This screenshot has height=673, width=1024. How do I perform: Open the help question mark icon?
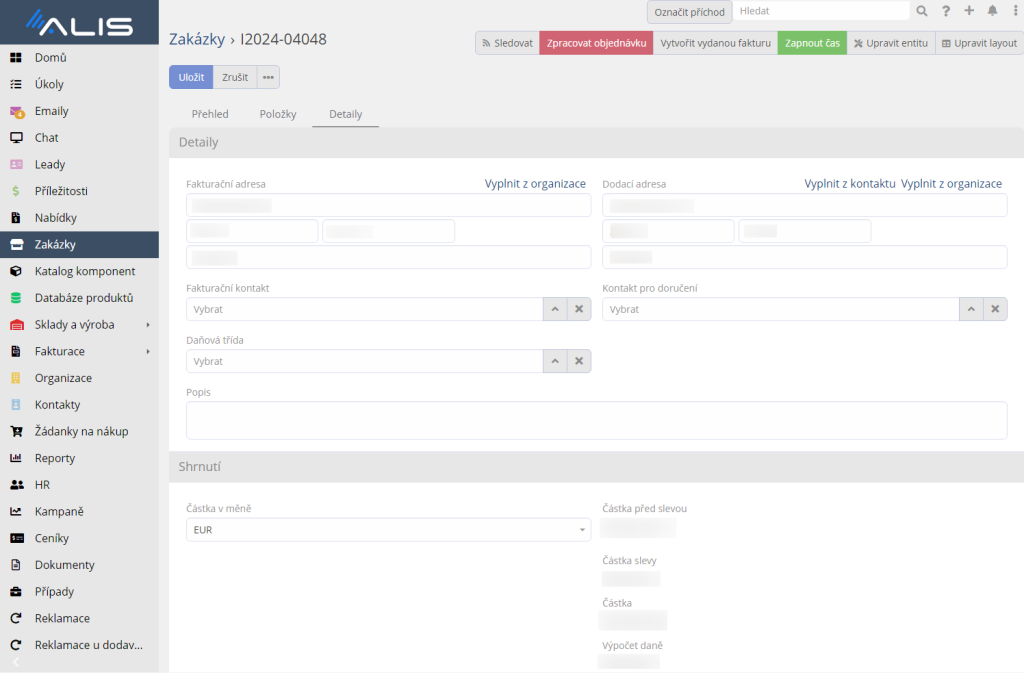pyautogui.click(x=946, y=11)
